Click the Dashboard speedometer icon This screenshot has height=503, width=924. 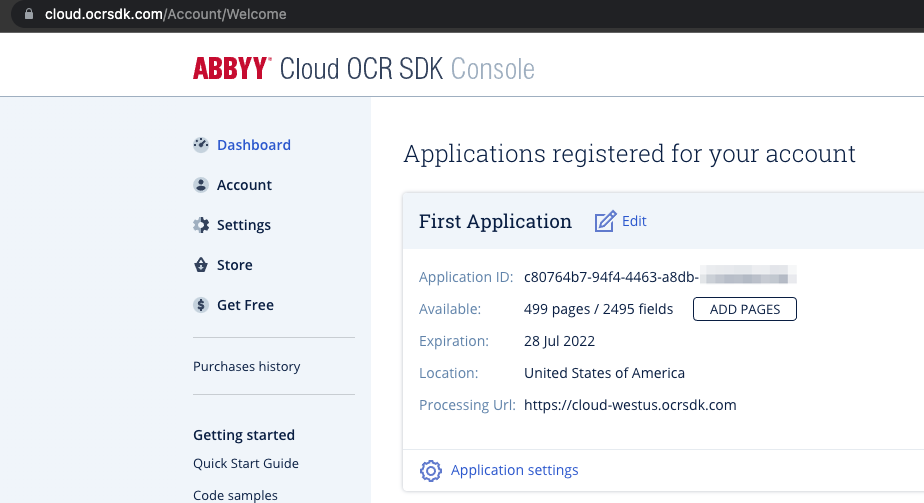[x=201, y=145]
